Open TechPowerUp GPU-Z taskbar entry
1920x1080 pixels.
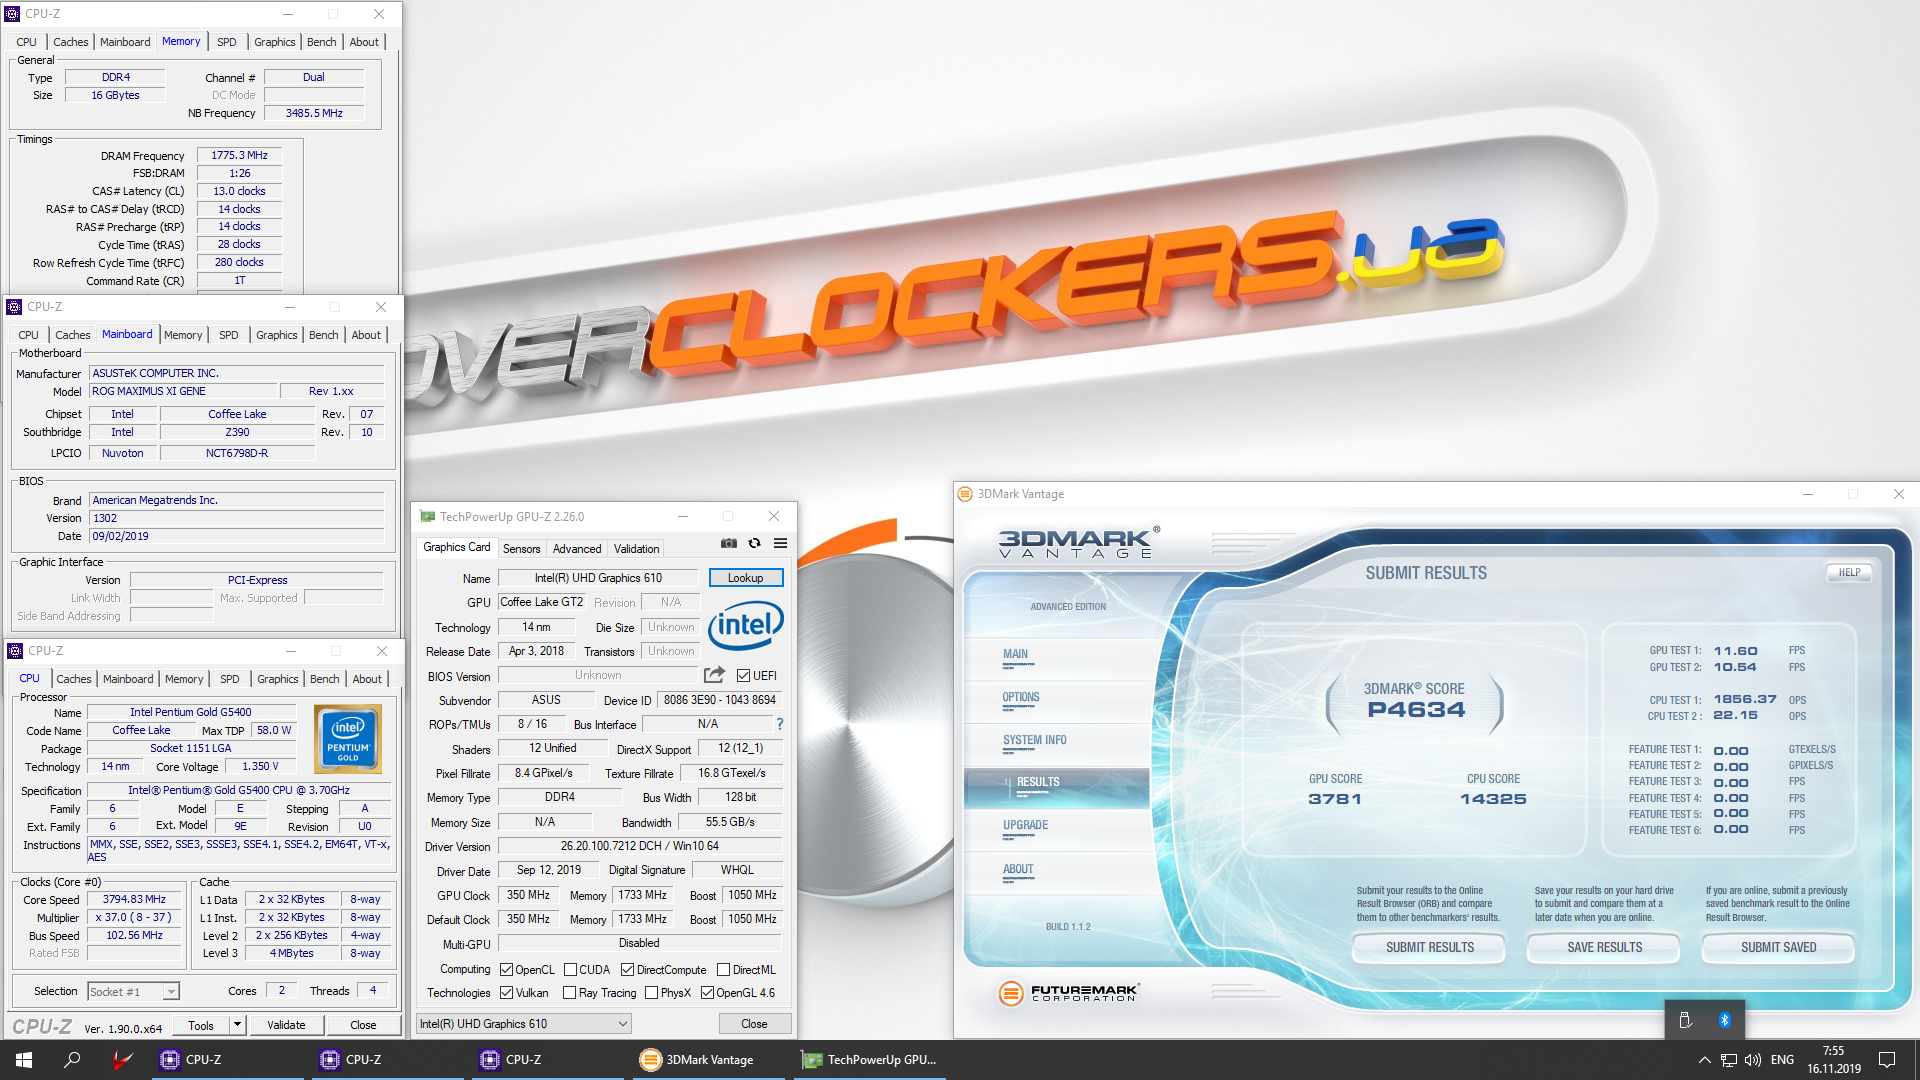[x=870, y=1060]
